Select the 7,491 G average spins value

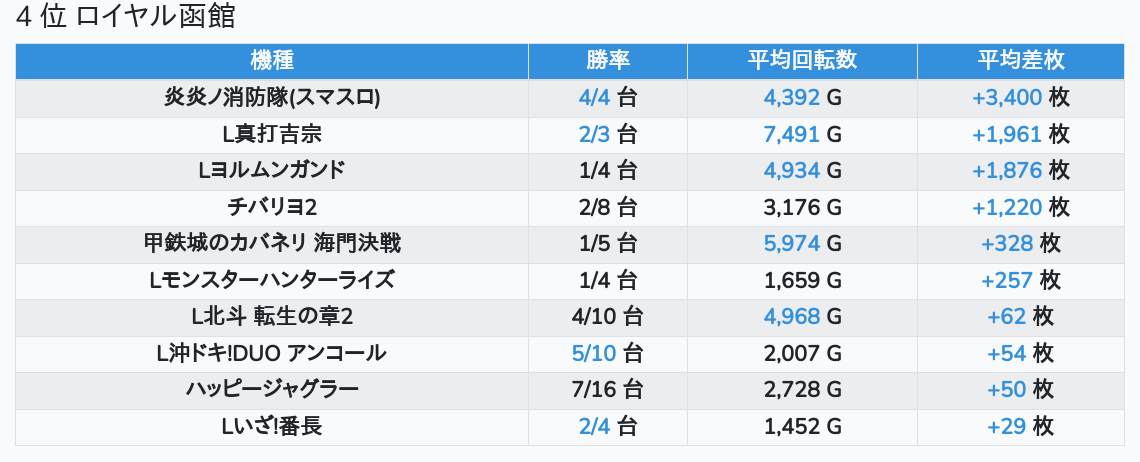tap(802, 134)
